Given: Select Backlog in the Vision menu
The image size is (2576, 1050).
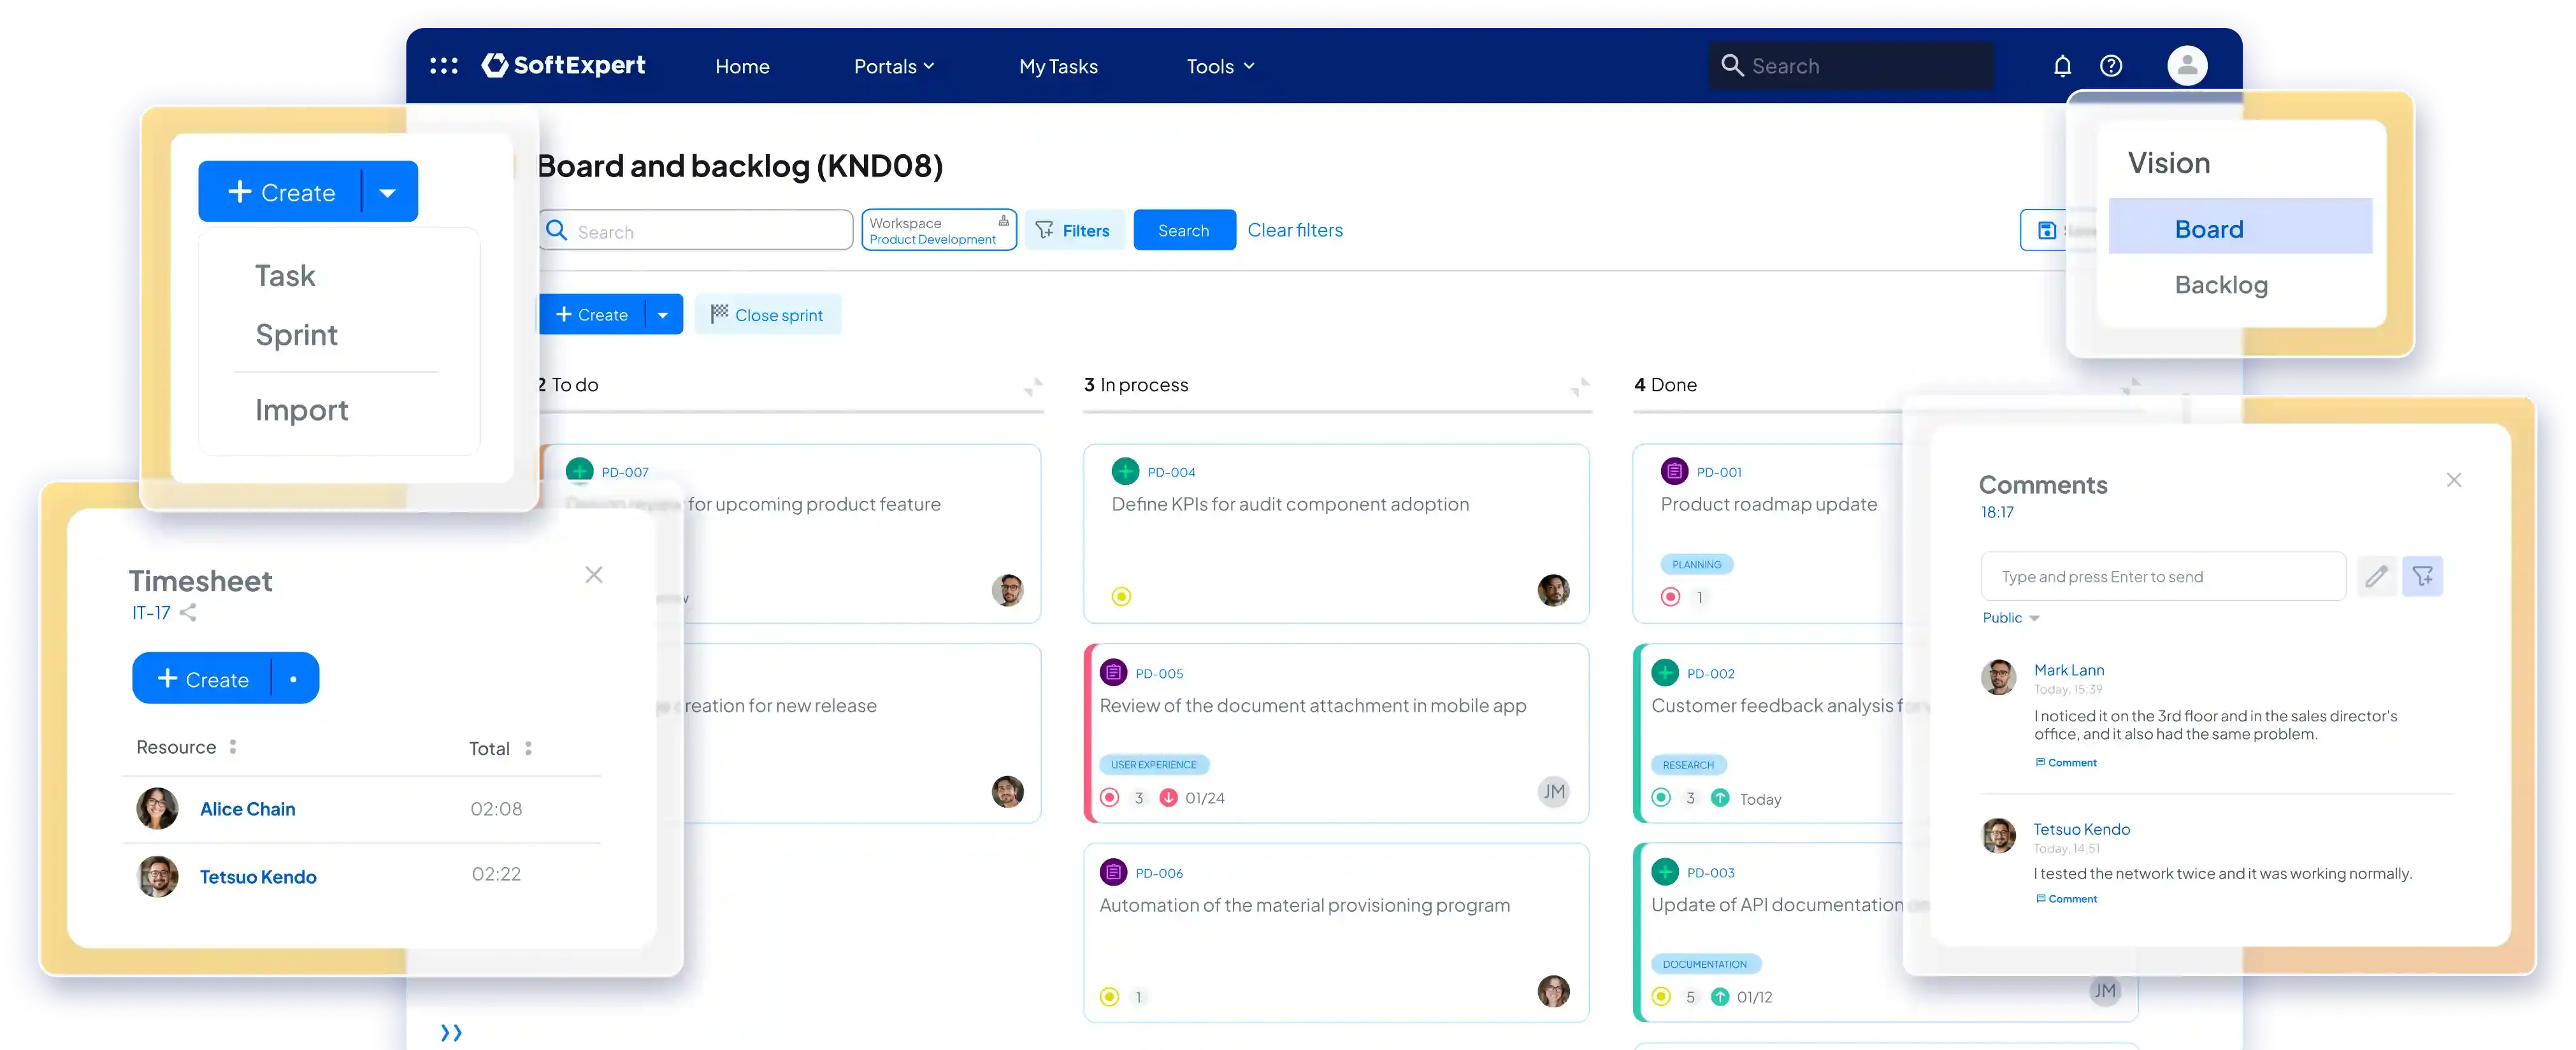Looking at the screenshot, I should (2220, 285).
